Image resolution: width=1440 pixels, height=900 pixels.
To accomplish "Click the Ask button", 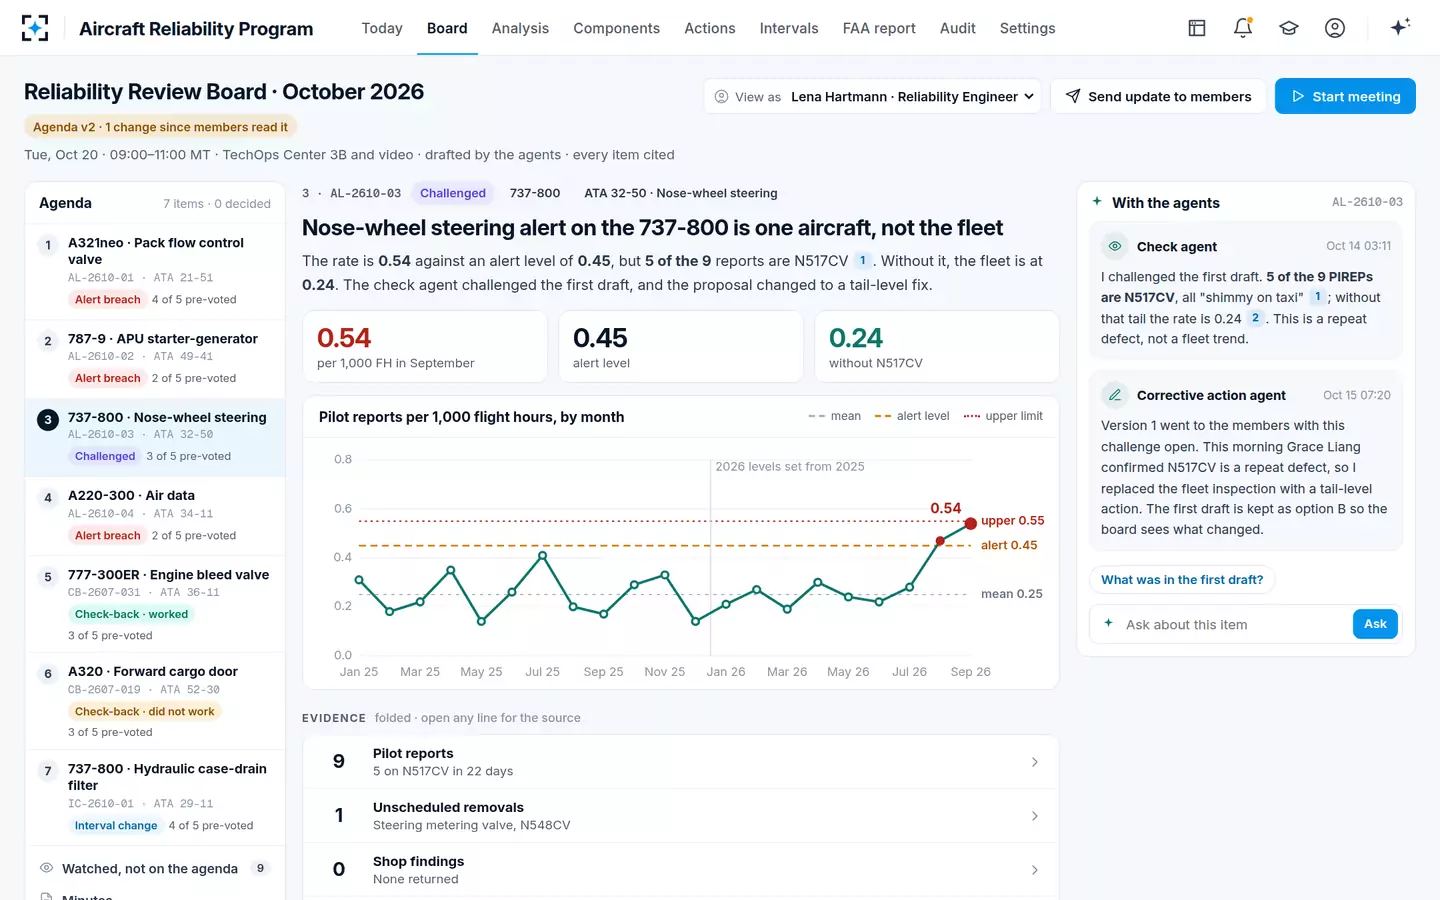I will (x=1375, y=624).
